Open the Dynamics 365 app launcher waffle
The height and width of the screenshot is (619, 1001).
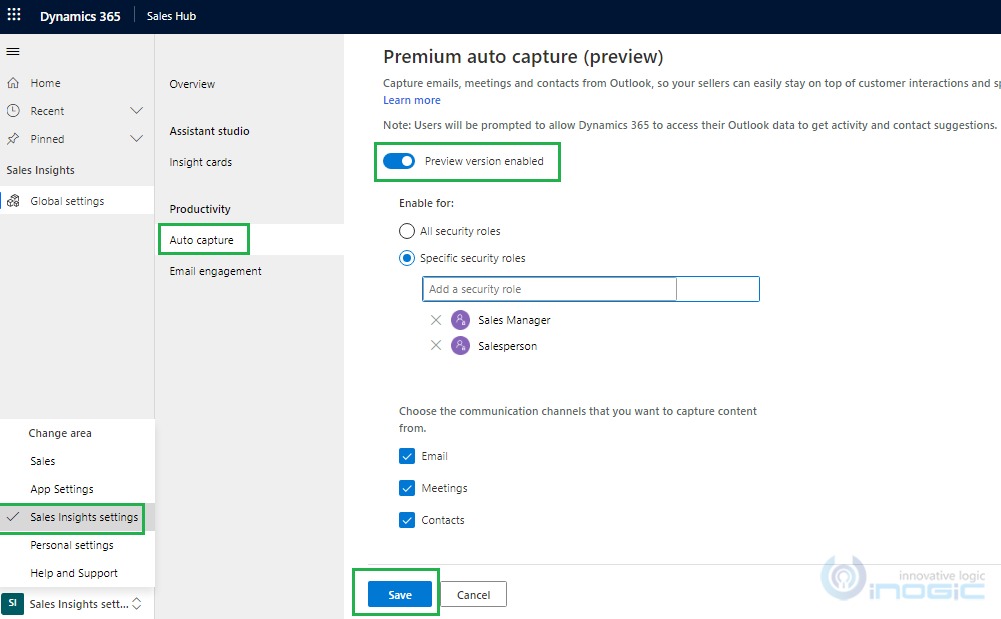click(x=14, y=15)
